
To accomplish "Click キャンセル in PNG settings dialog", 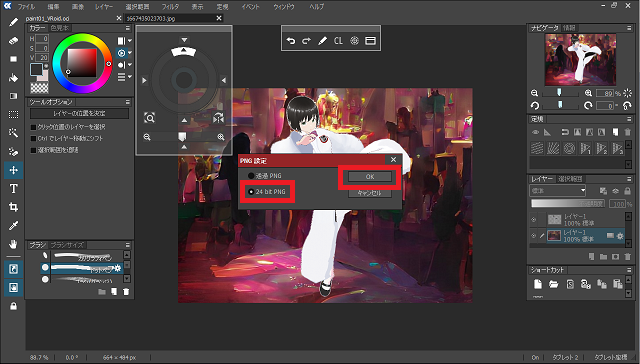I will point(370,193).
